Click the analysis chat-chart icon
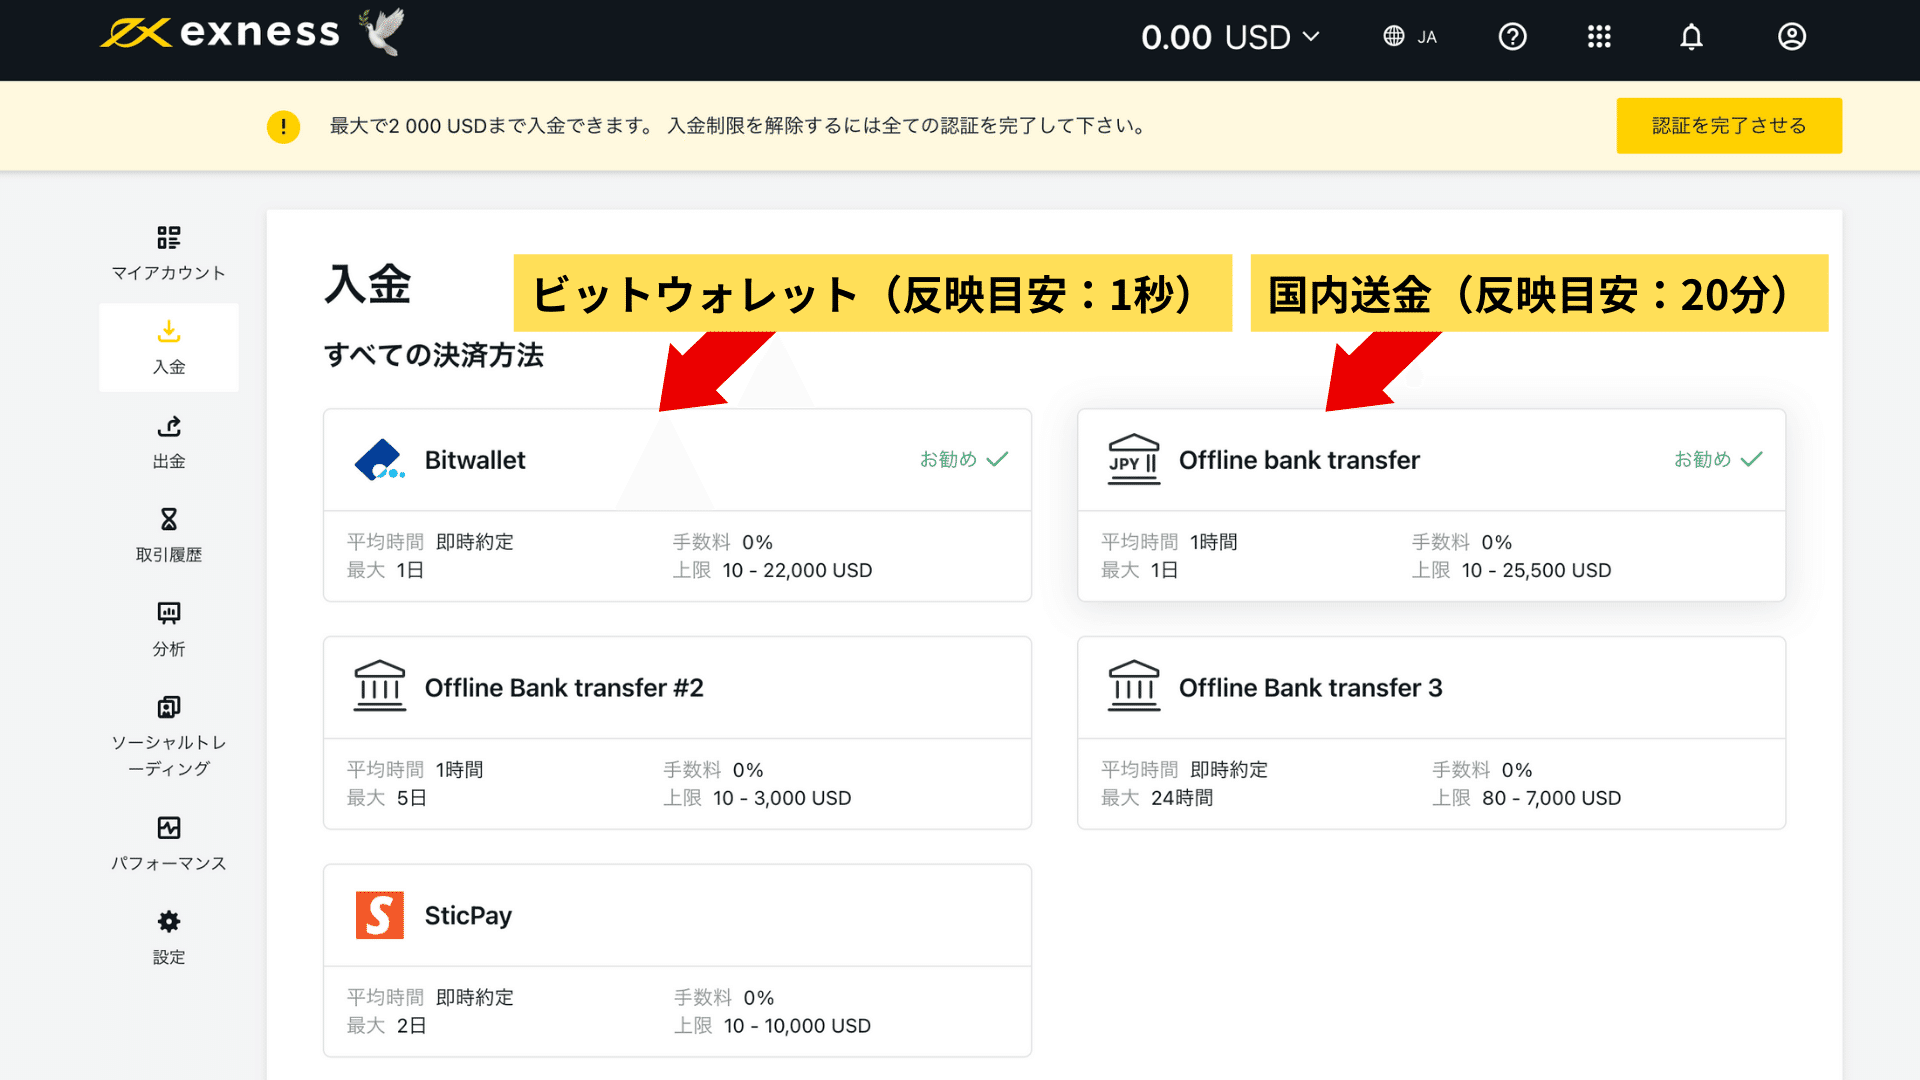This screenshot has width=1920, height=1080. [169, 613]
